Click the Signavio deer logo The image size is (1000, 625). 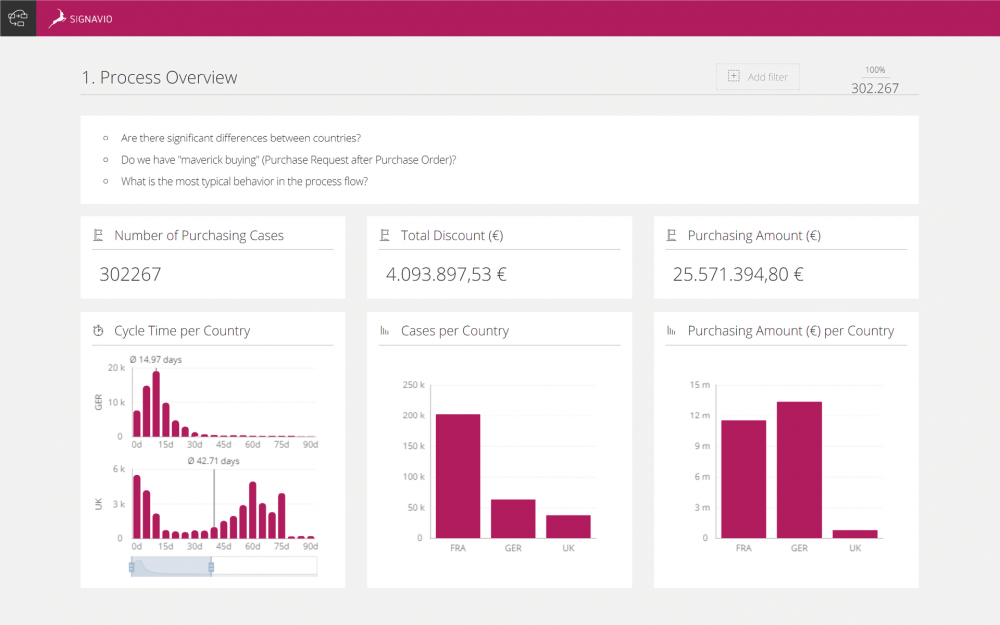click(58, 18)
